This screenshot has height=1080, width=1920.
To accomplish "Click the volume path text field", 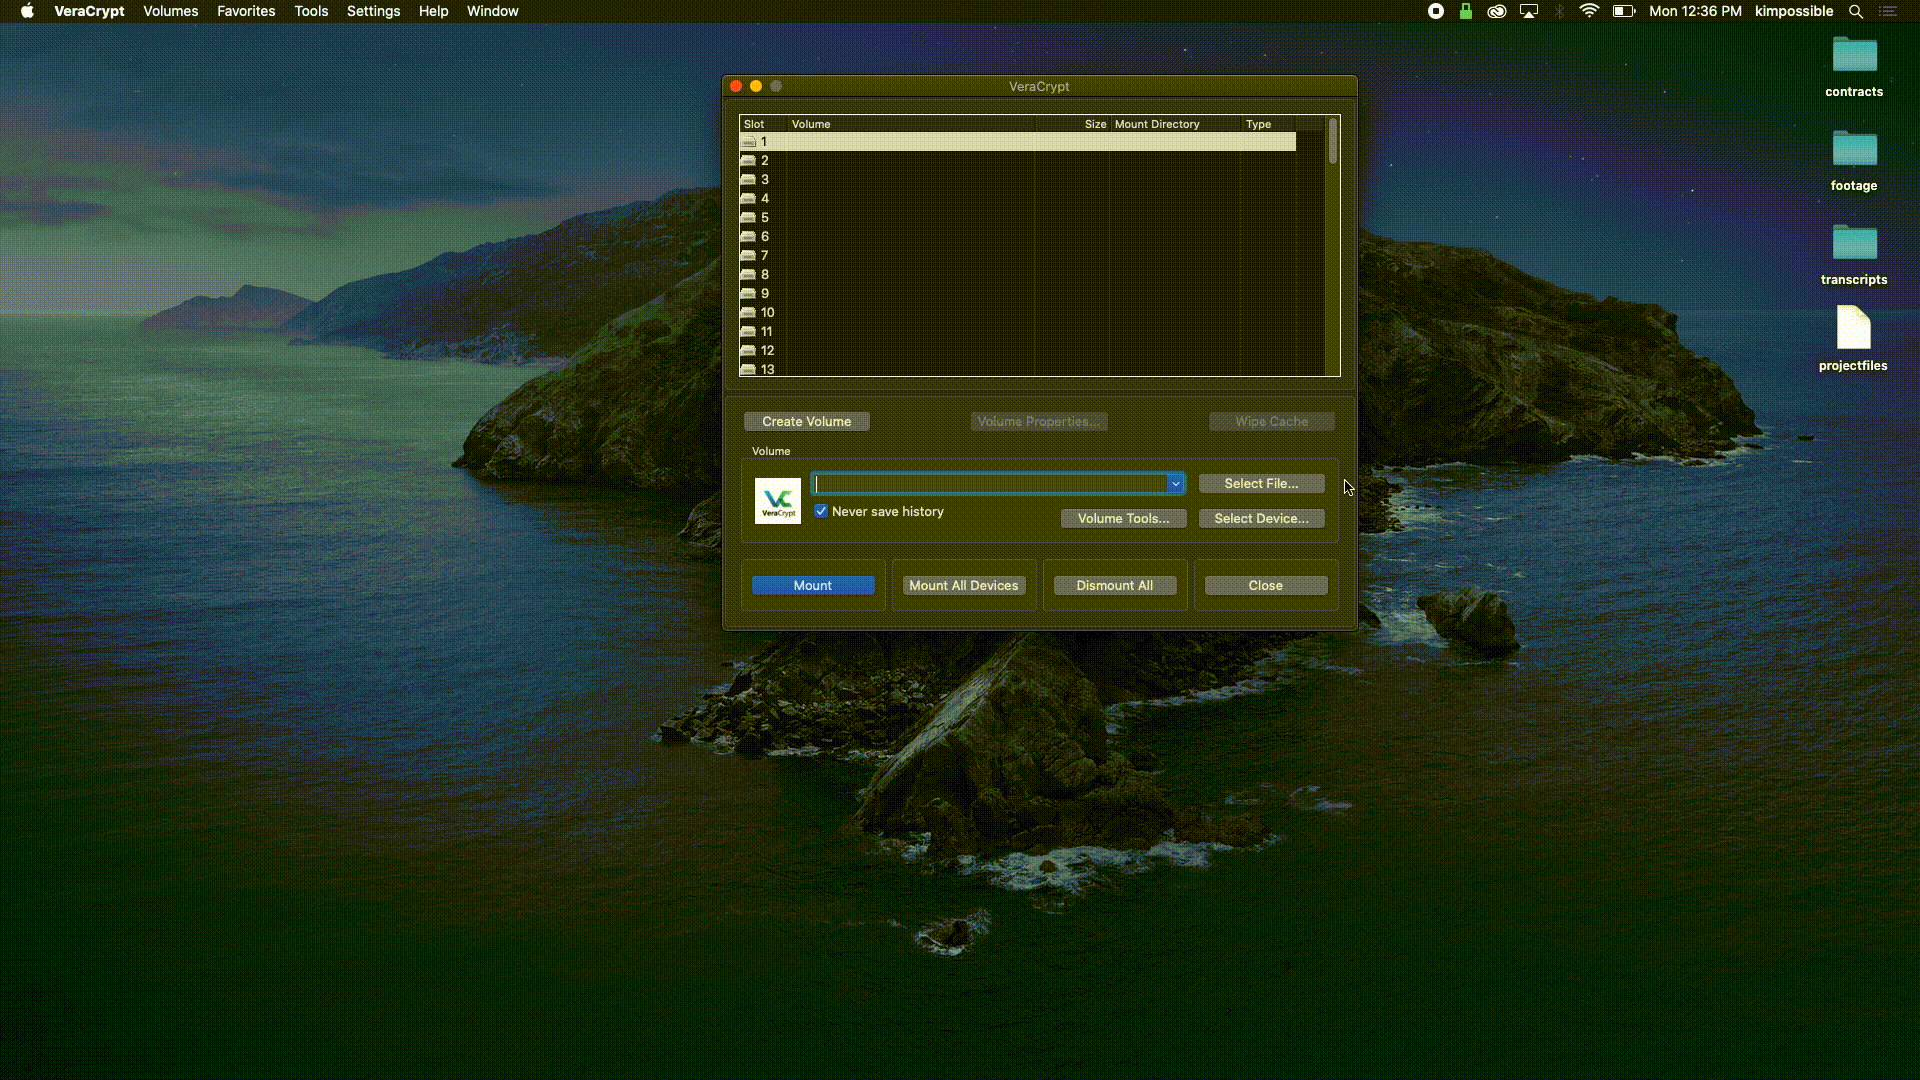I will pos(990,484).
